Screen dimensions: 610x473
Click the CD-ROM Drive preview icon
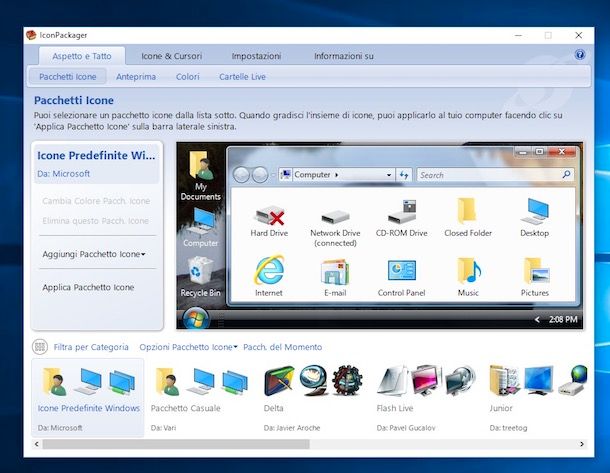401,212
